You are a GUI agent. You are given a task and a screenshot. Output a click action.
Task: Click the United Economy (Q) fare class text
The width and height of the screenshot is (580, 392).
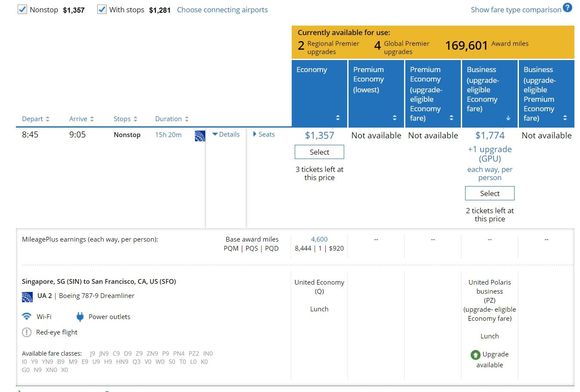pos(319,287)
